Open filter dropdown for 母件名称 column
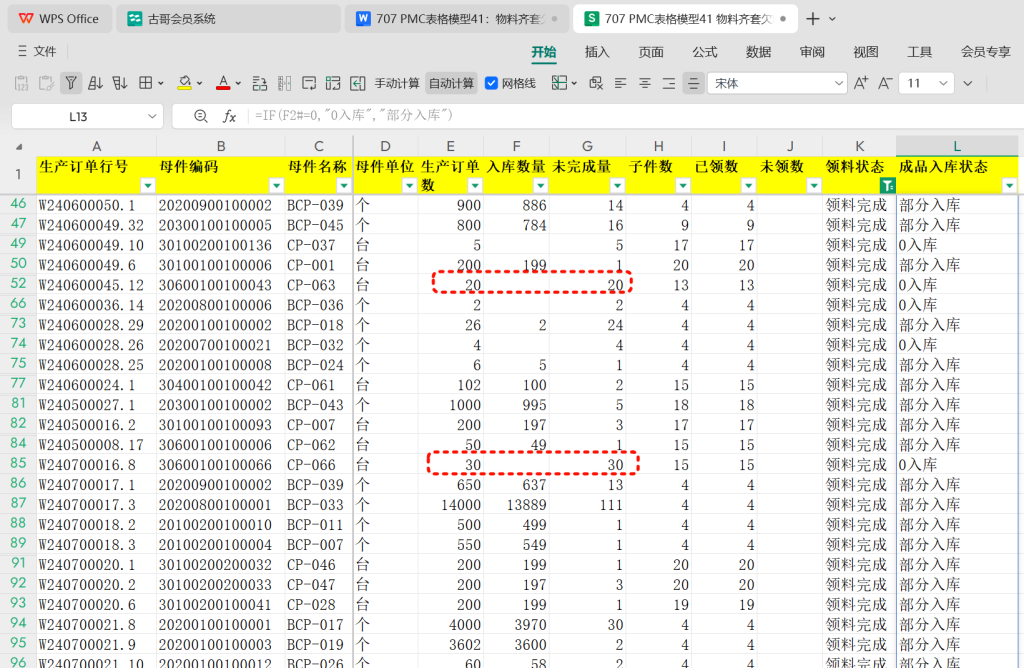This screenshot has height=668, width=1024. (x=344, y=186)
